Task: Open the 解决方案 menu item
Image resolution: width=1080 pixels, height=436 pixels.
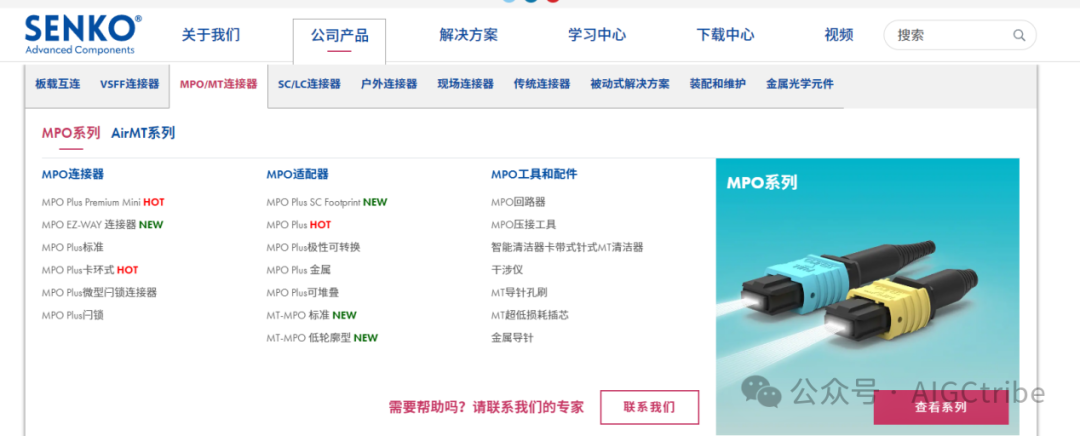Action: coord(468,35)
